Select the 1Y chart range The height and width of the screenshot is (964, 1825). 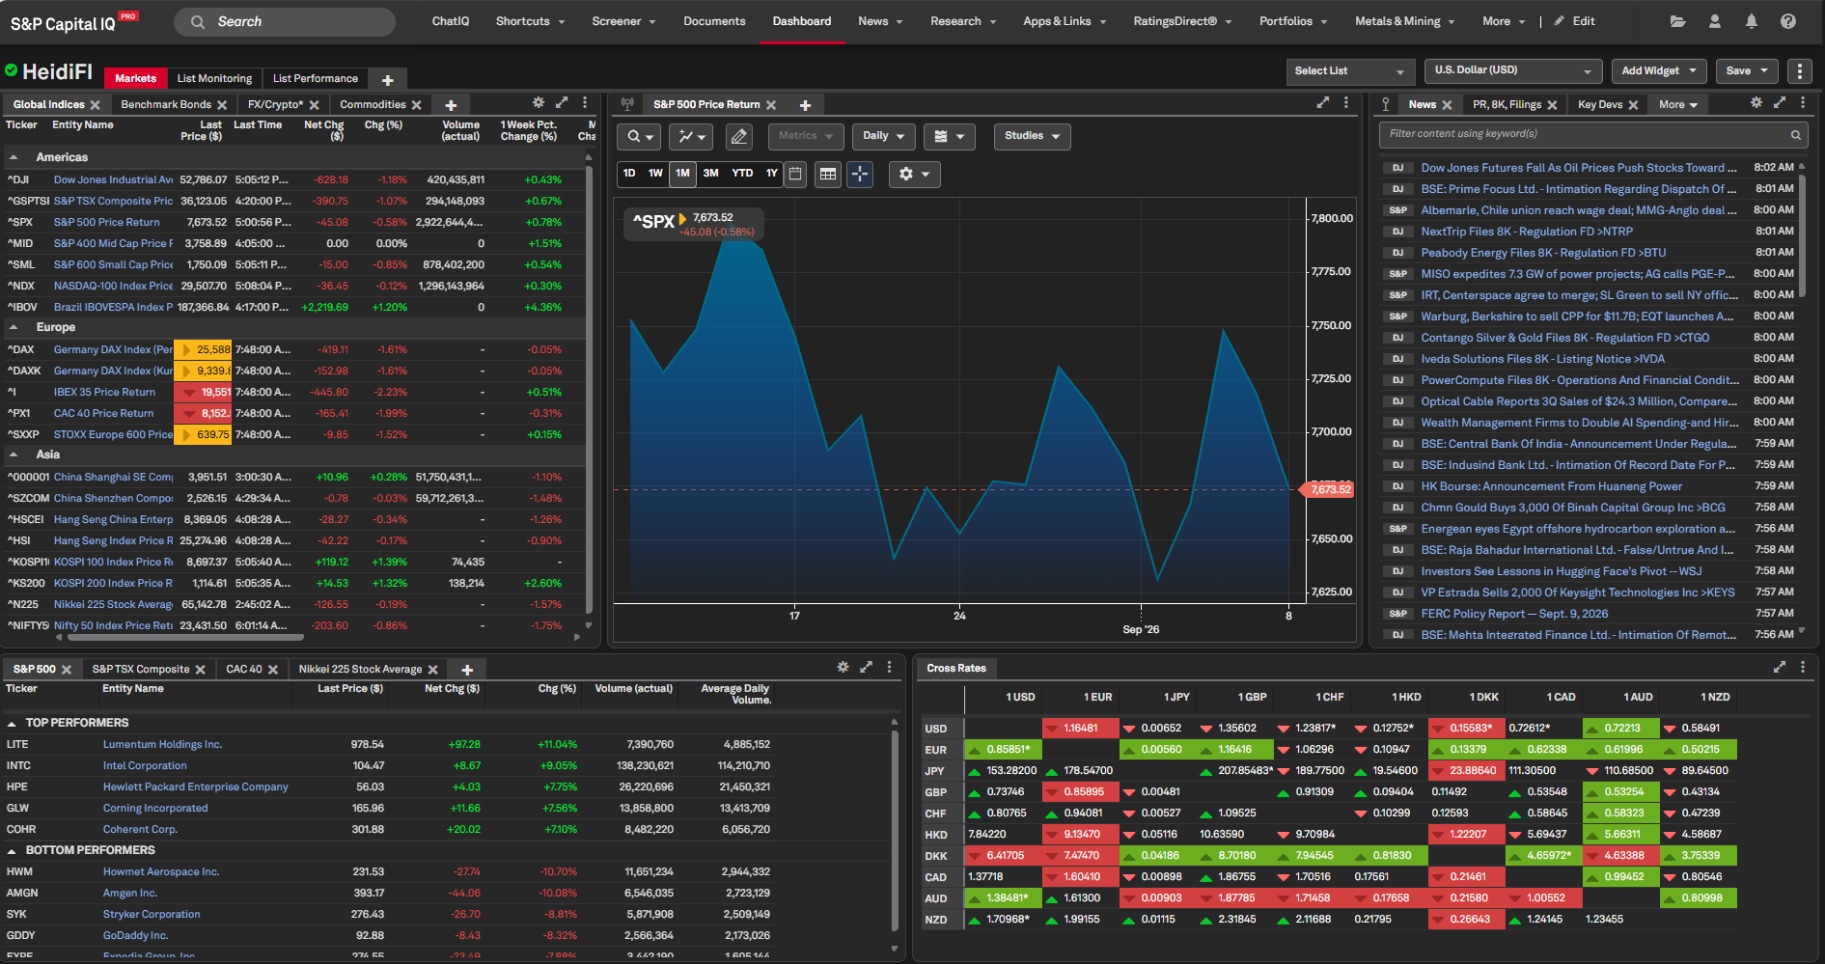(x=772, y=174)
